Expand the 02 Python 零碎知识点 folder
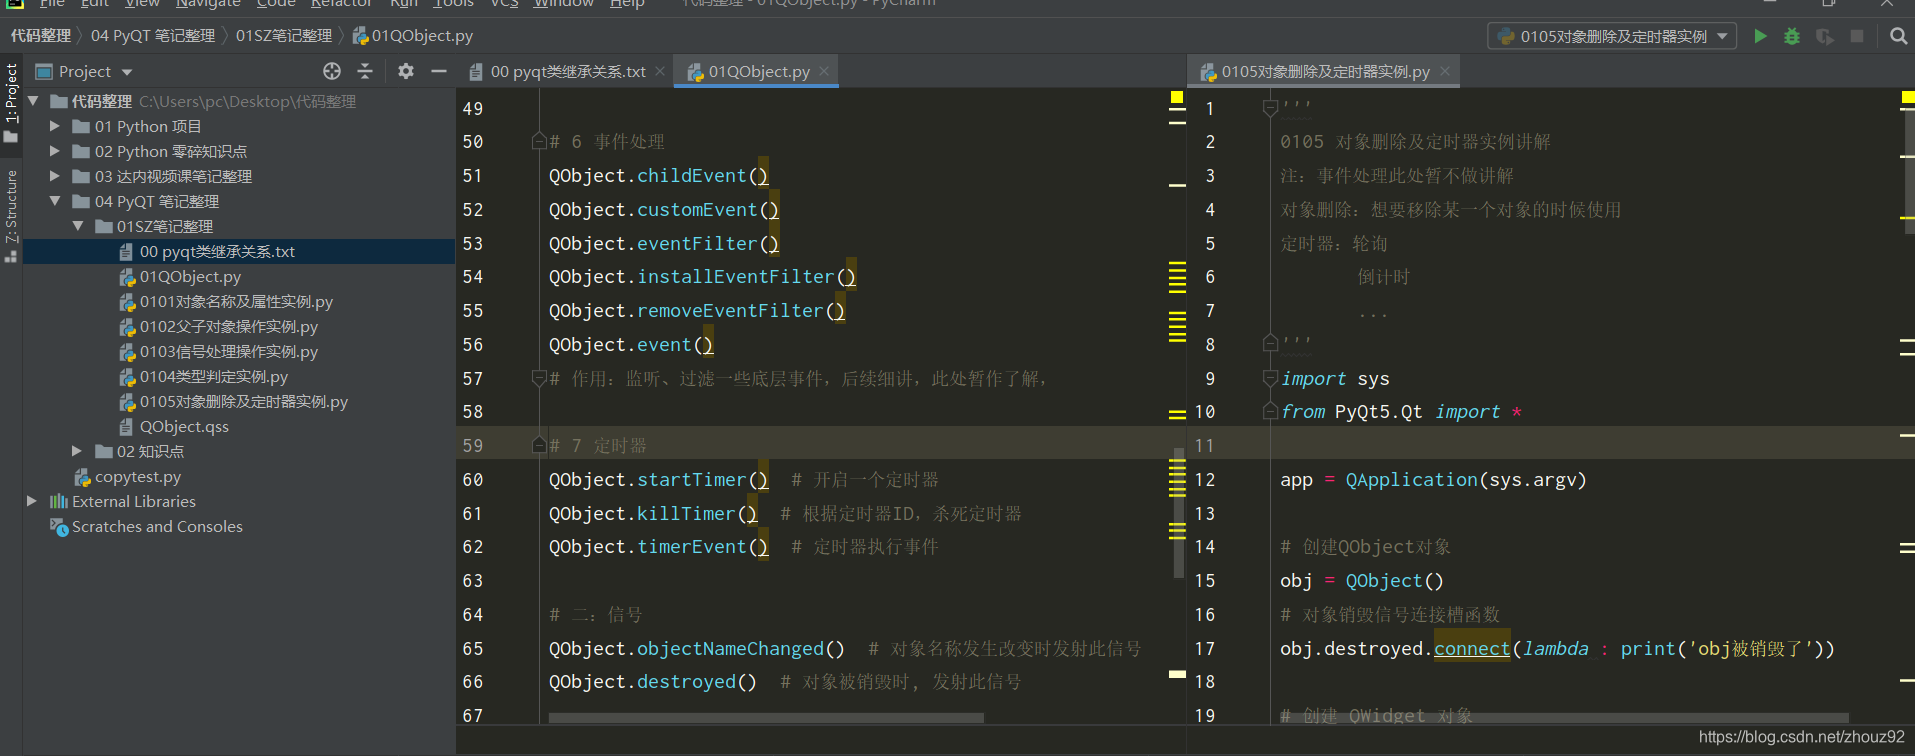Viewport: 1915px width, 756px height. (x=55, y=151)
